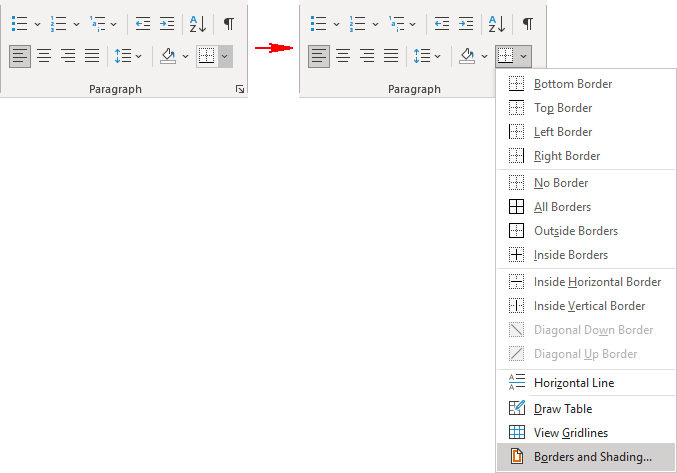
Task: Toggle Show/Hide paragraph marks in ribbon with open Borders menu
Action: click(x=528, y=23)
